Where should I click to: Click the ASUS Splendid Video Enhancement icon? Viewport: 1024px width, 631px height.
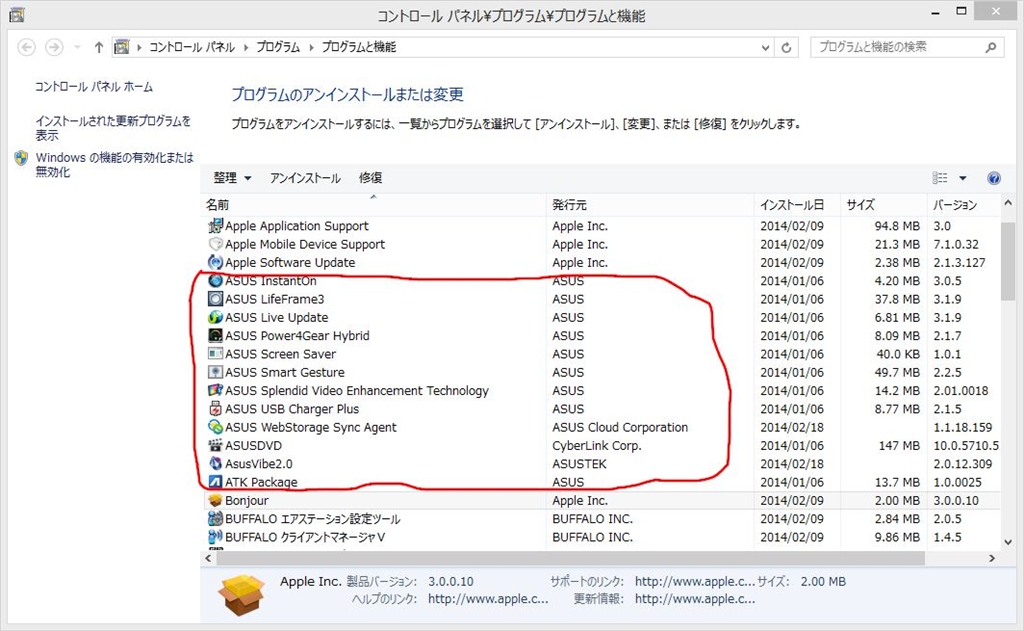click(x=215, y=391)
